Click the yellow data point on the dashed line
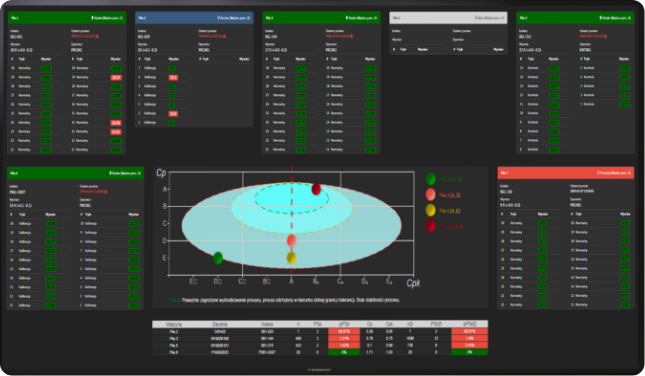 click(x=291, y=258)
